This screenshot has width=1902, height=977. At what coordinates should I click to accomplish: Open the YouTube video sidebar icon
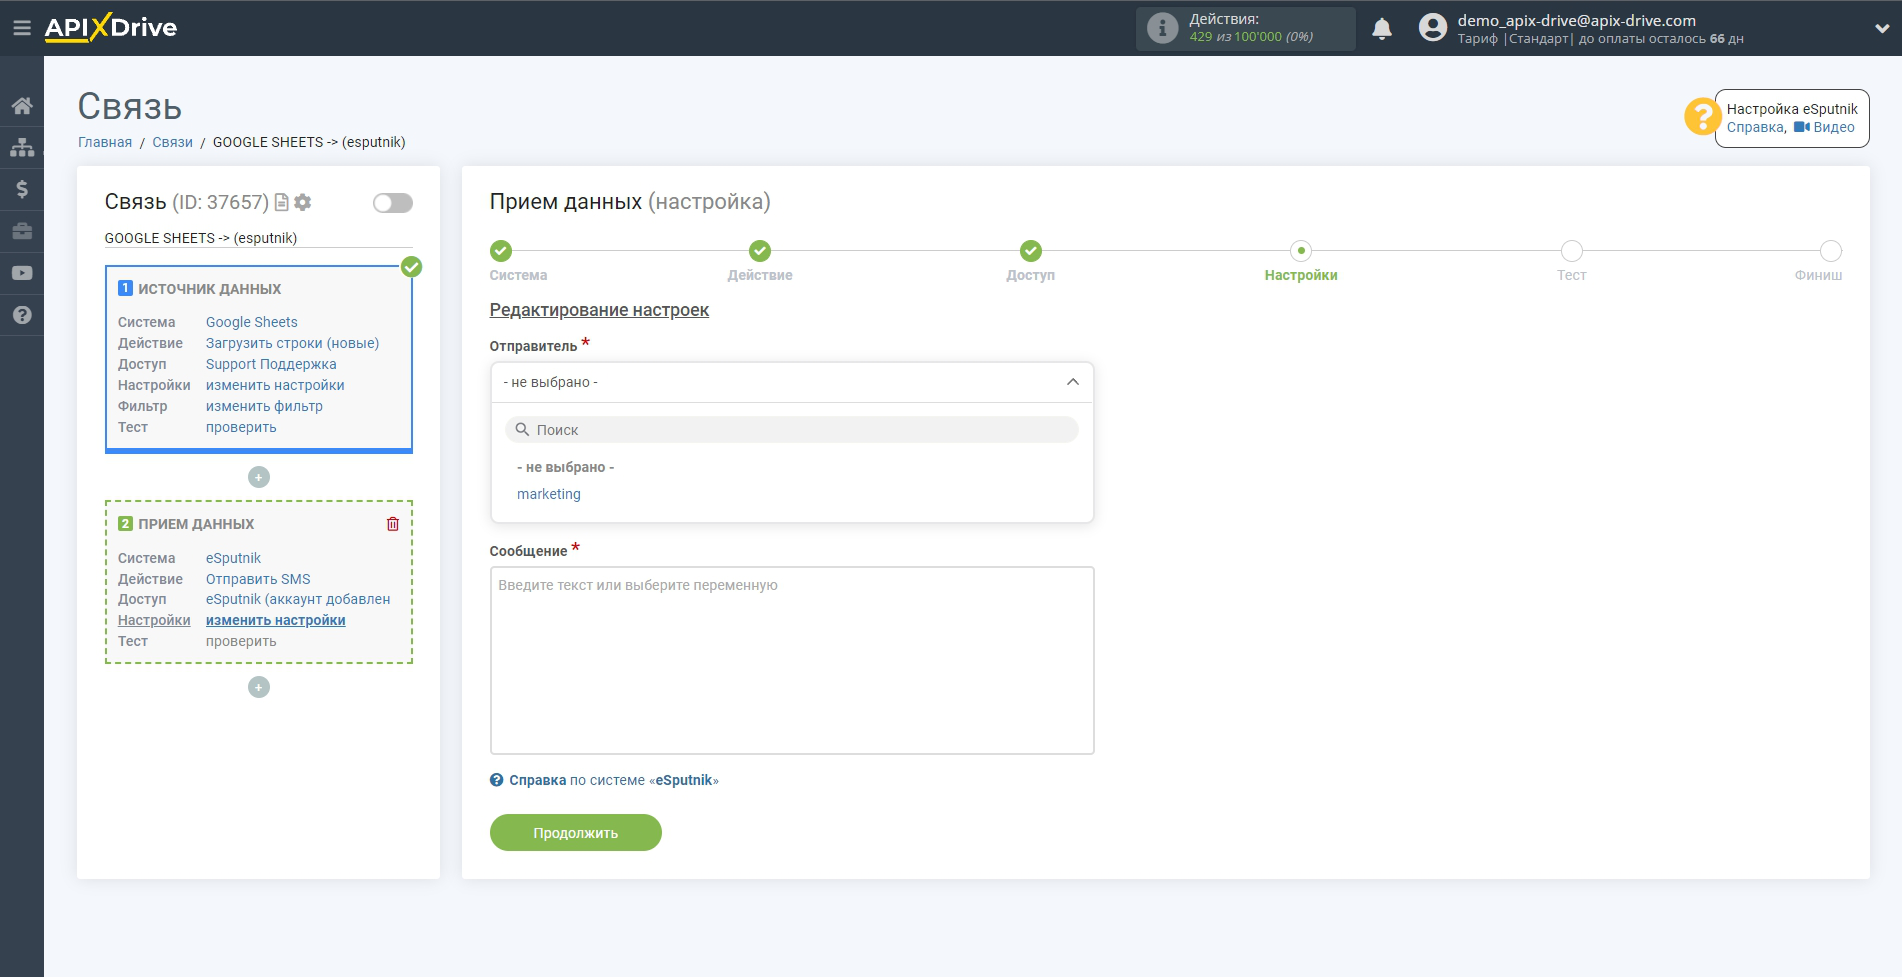(x=22, y=273)
